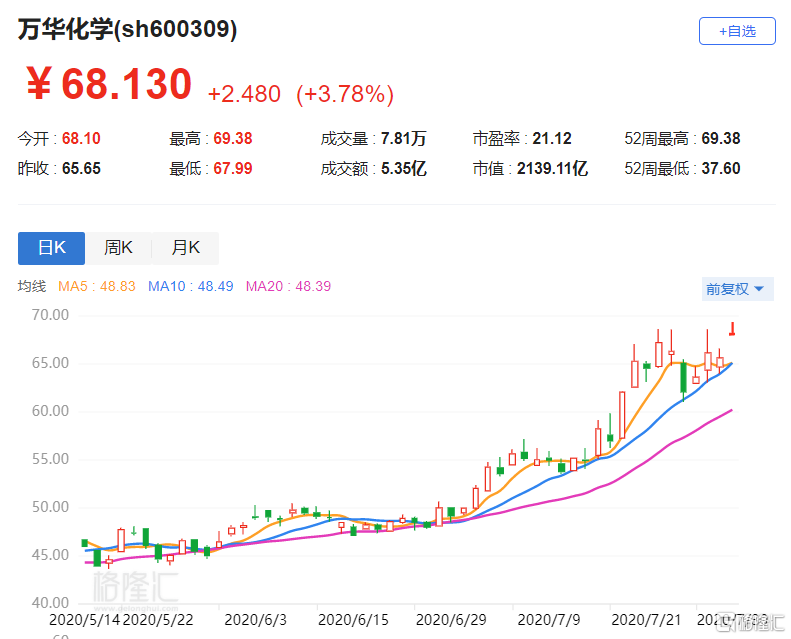Click the 2020/6/3 date label
This screenshot has width=791, height=639.
click(255, 620)
